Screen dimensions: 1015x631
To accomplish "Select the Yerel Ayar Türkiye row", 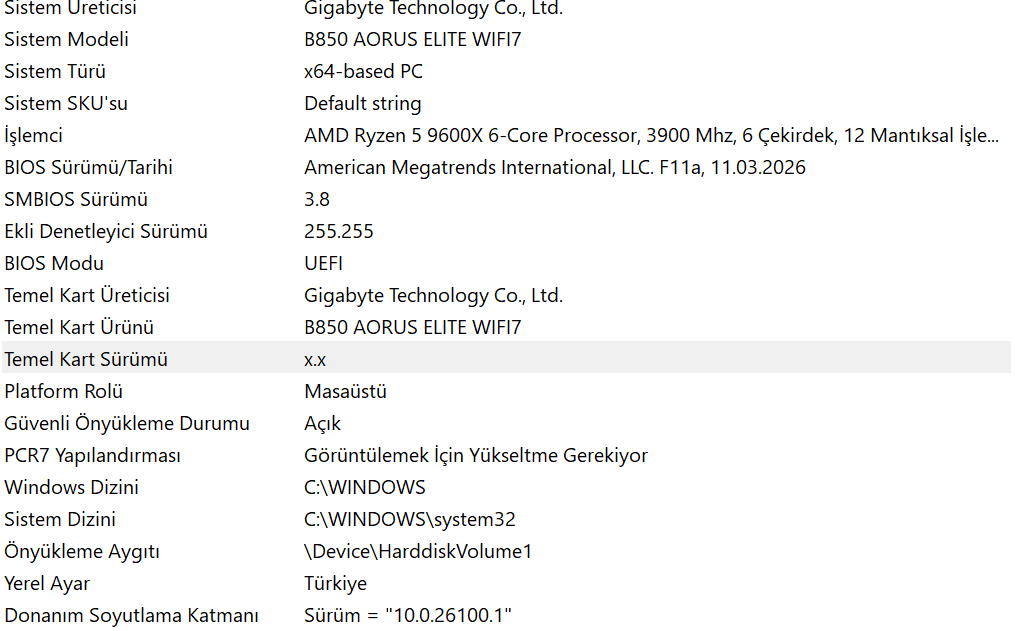I will click(506, 584).
